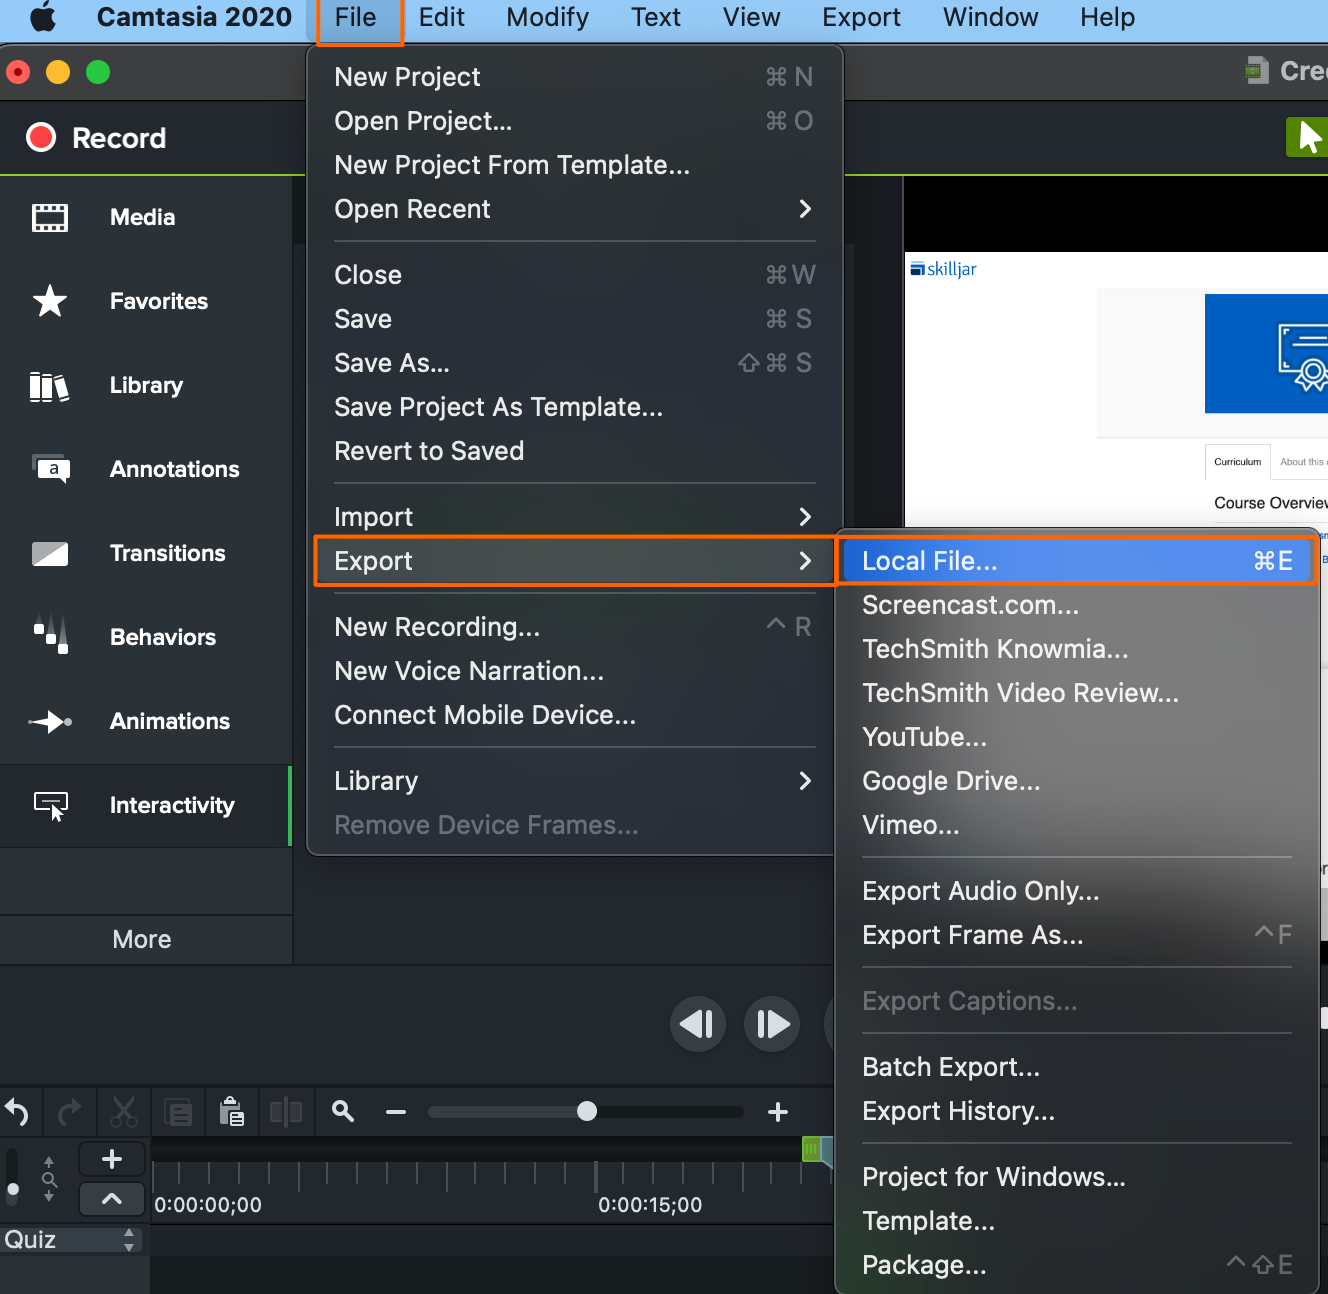The width and height of the screenshot is (1328, 1294).
Task: Select Local File... export option
Action: click(1078, 561)
